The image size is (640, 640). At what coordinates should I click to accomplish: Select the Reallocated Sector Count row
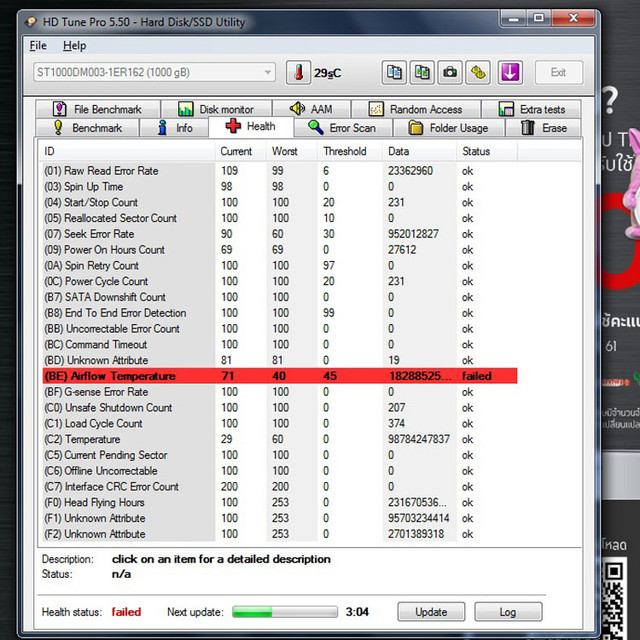[x=280, y=218]
